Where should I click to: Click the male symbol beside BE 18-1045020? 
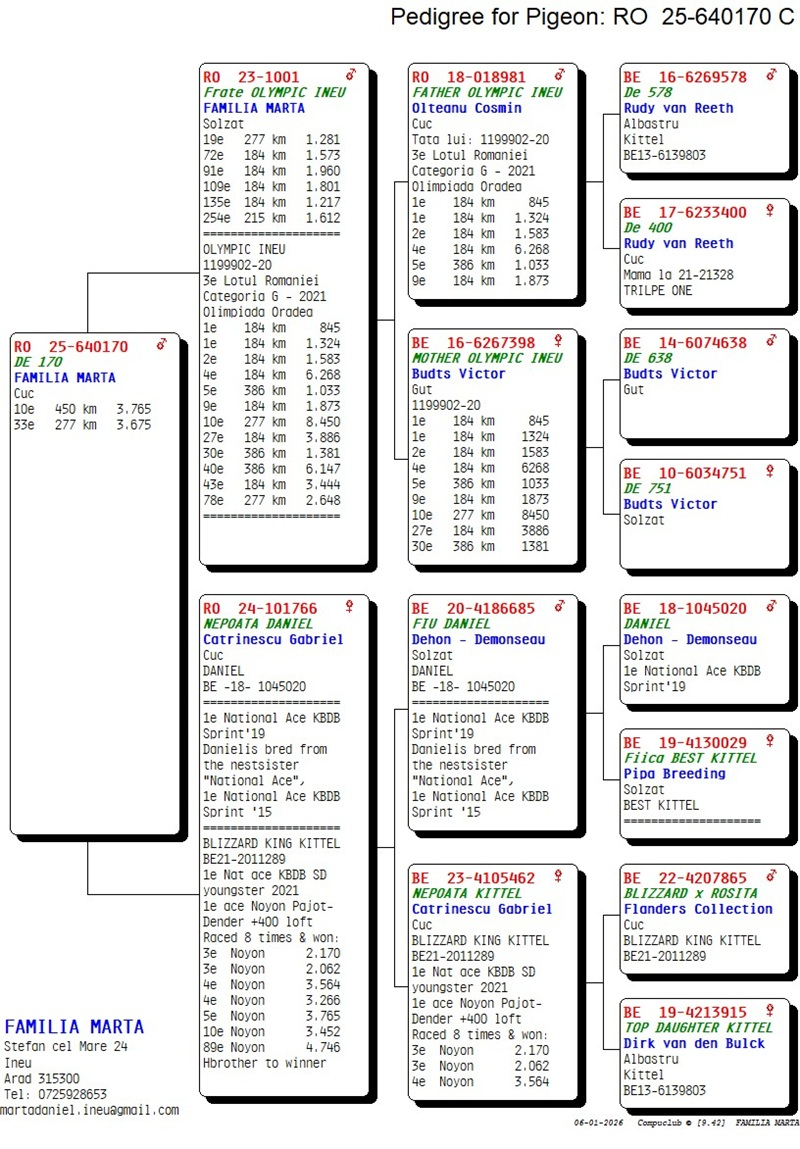coord(770,606)
